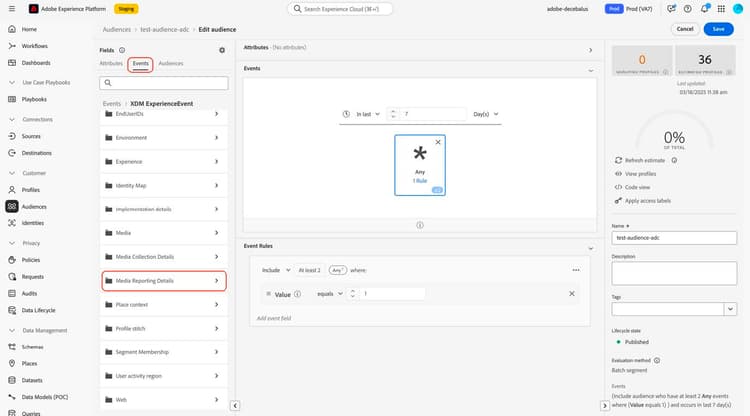Open the 1 Rule link on Any card
The image size is (750, 416).
pos(420,181)
